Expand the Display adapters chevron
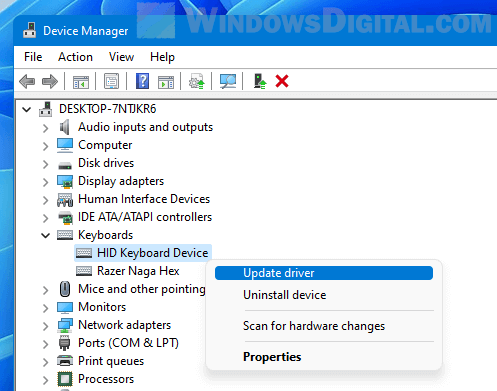Screen dimensions: 497x391 click(x=46, y=182)
